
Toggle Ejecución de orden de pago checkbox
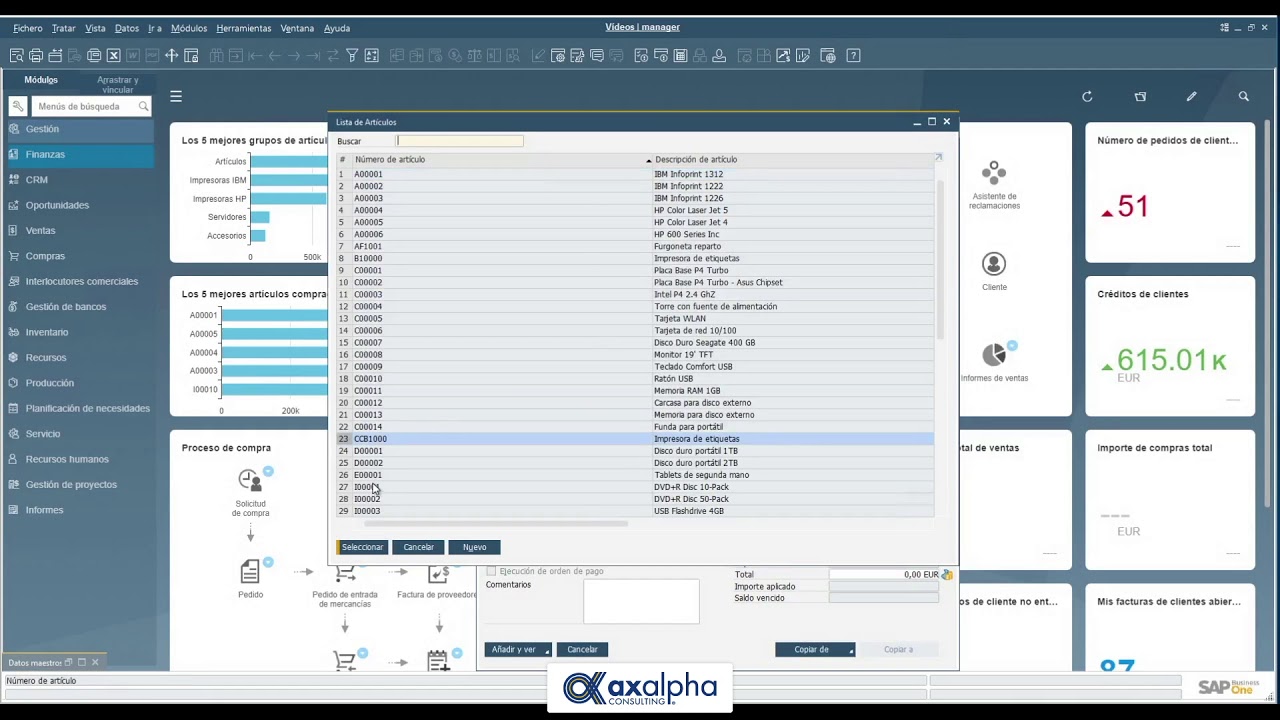491,571
